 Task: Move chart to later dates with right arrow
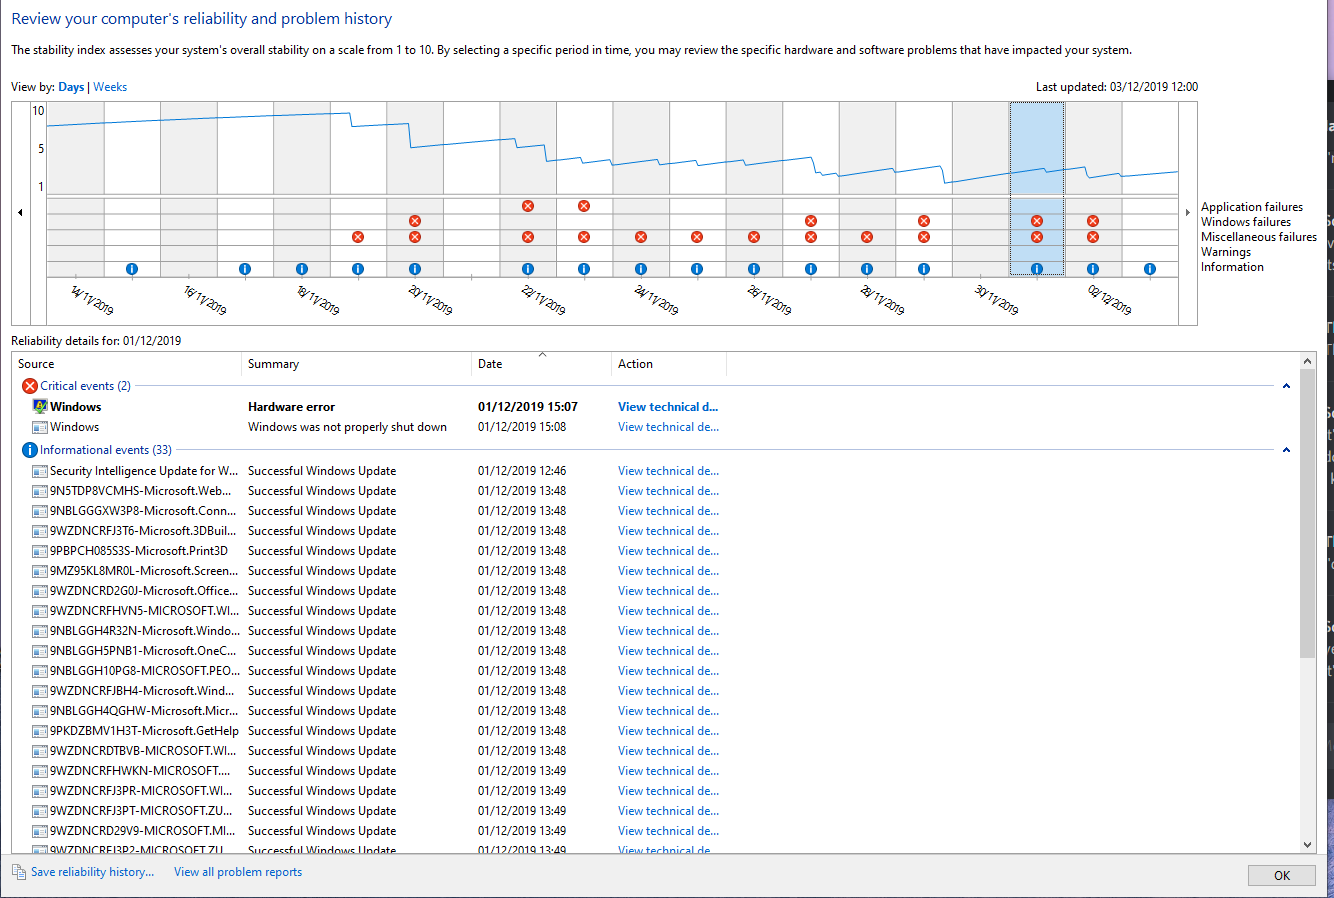pos(1188,212)
